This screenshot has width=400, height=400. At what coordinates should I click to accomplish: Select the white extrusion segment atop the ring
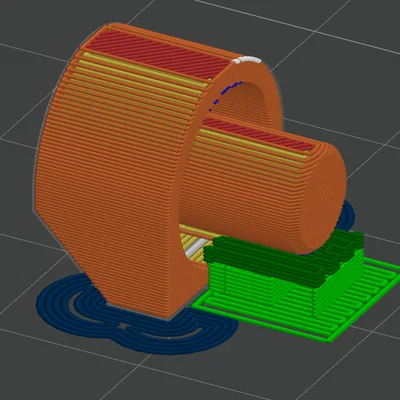[x=247, y=60]
